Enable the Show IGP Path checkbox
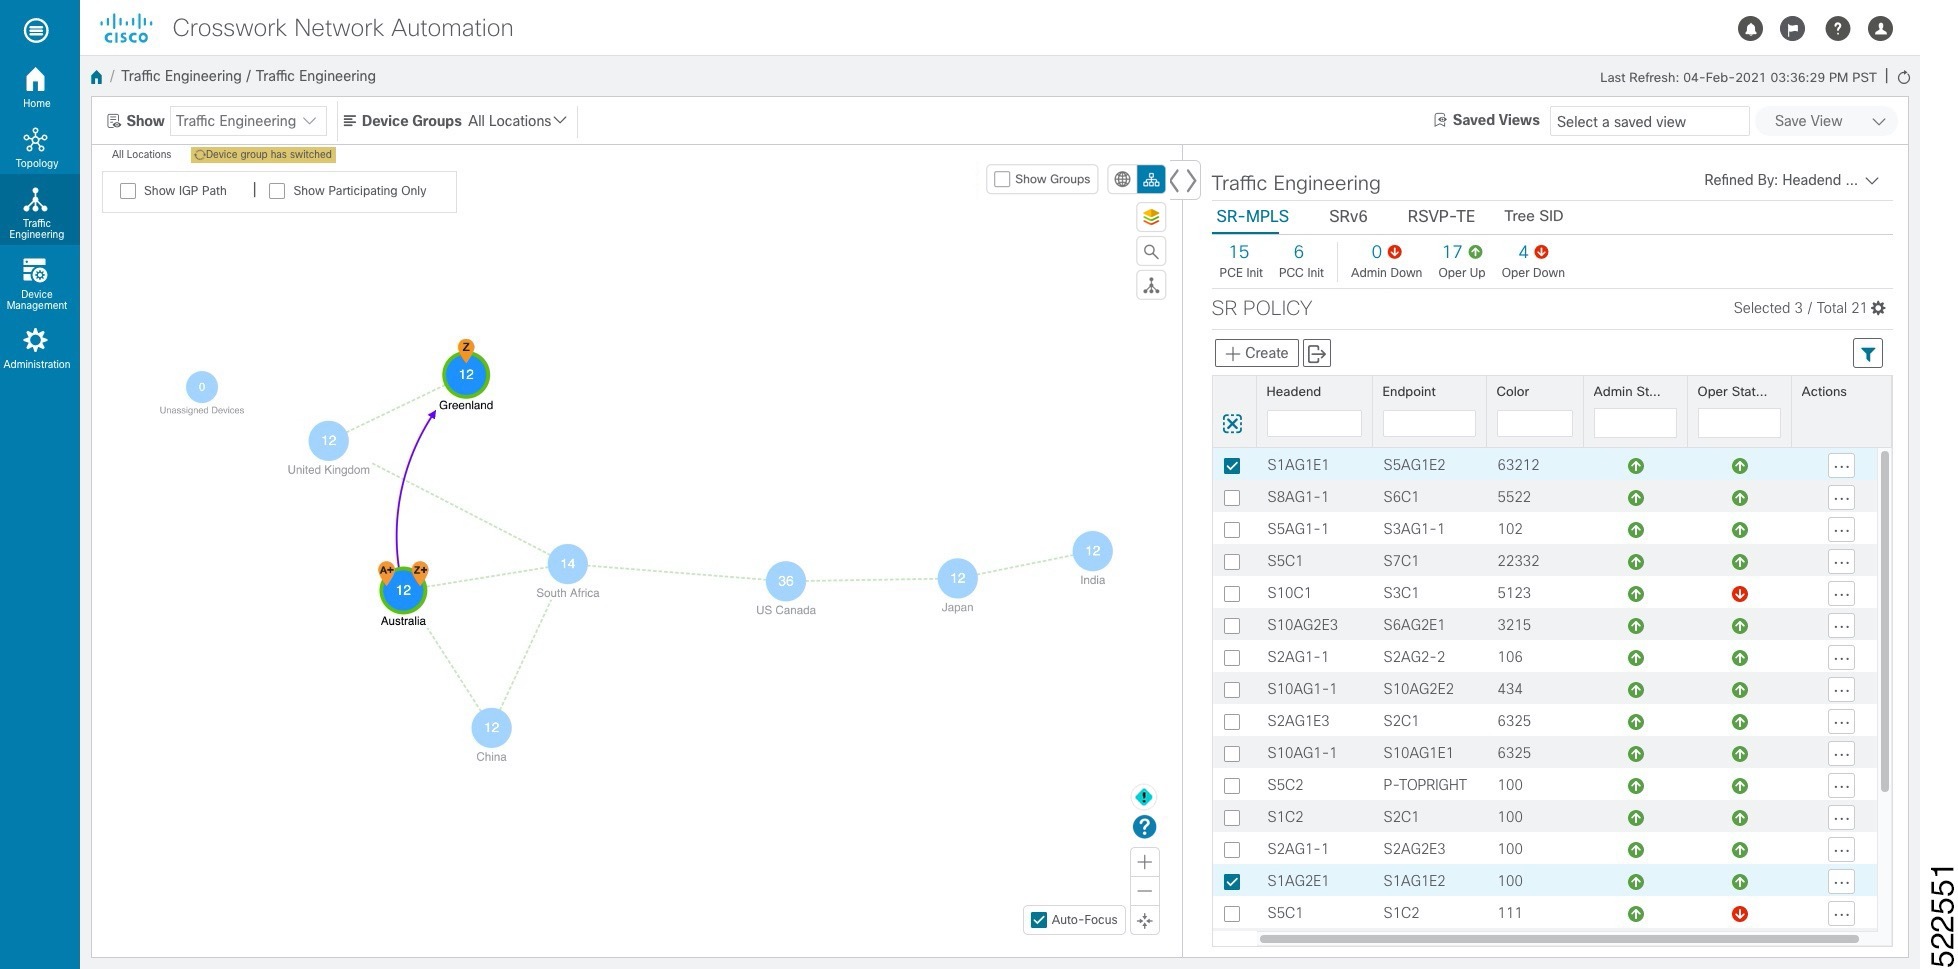 click(x=128, y=190)
